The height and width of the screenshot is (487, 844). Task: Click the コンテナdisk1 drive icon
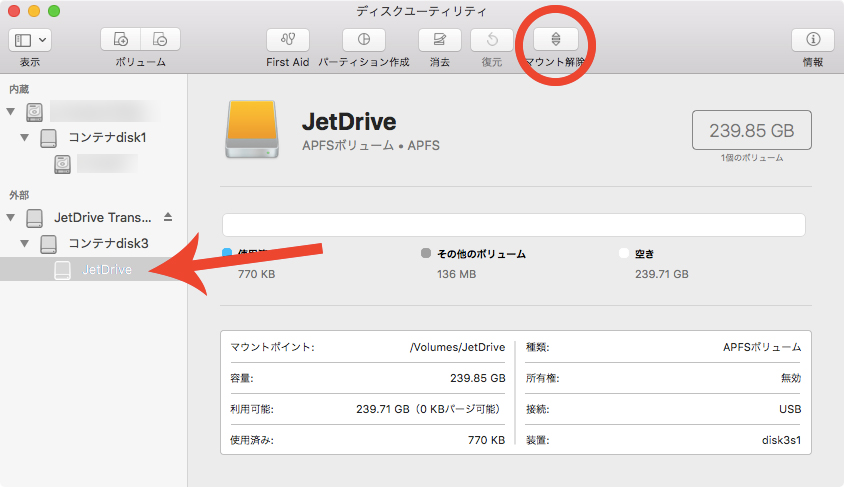48,138
